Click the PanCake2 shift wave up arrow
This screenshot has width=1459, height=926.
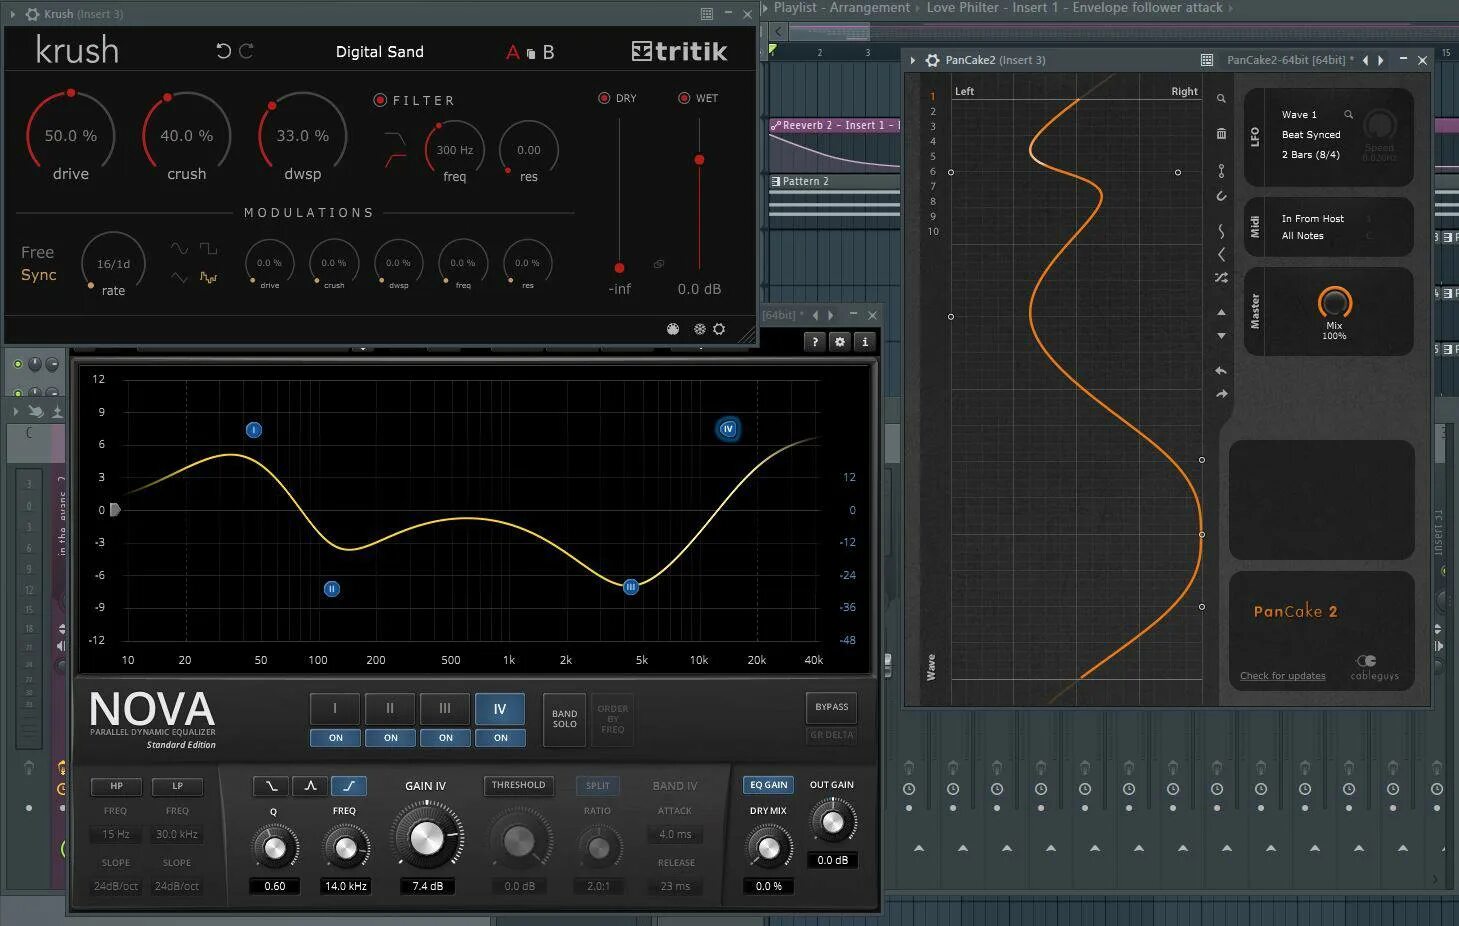click(x=1221, y=313)
